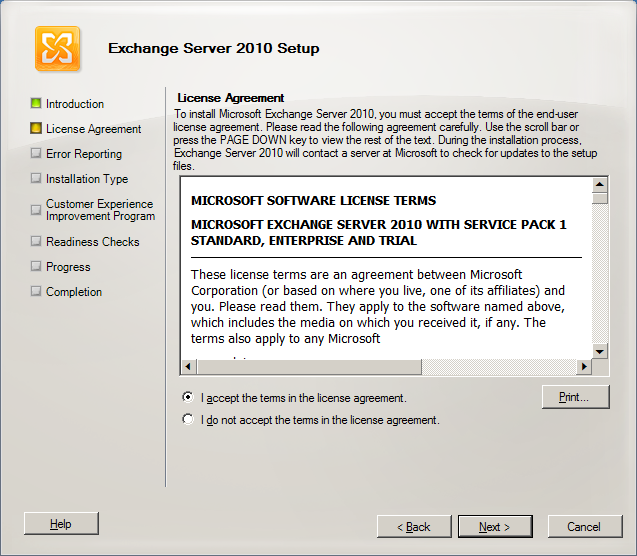Click the Progress step label
Viewport: 637px width, 556px height.
[68, 267]
